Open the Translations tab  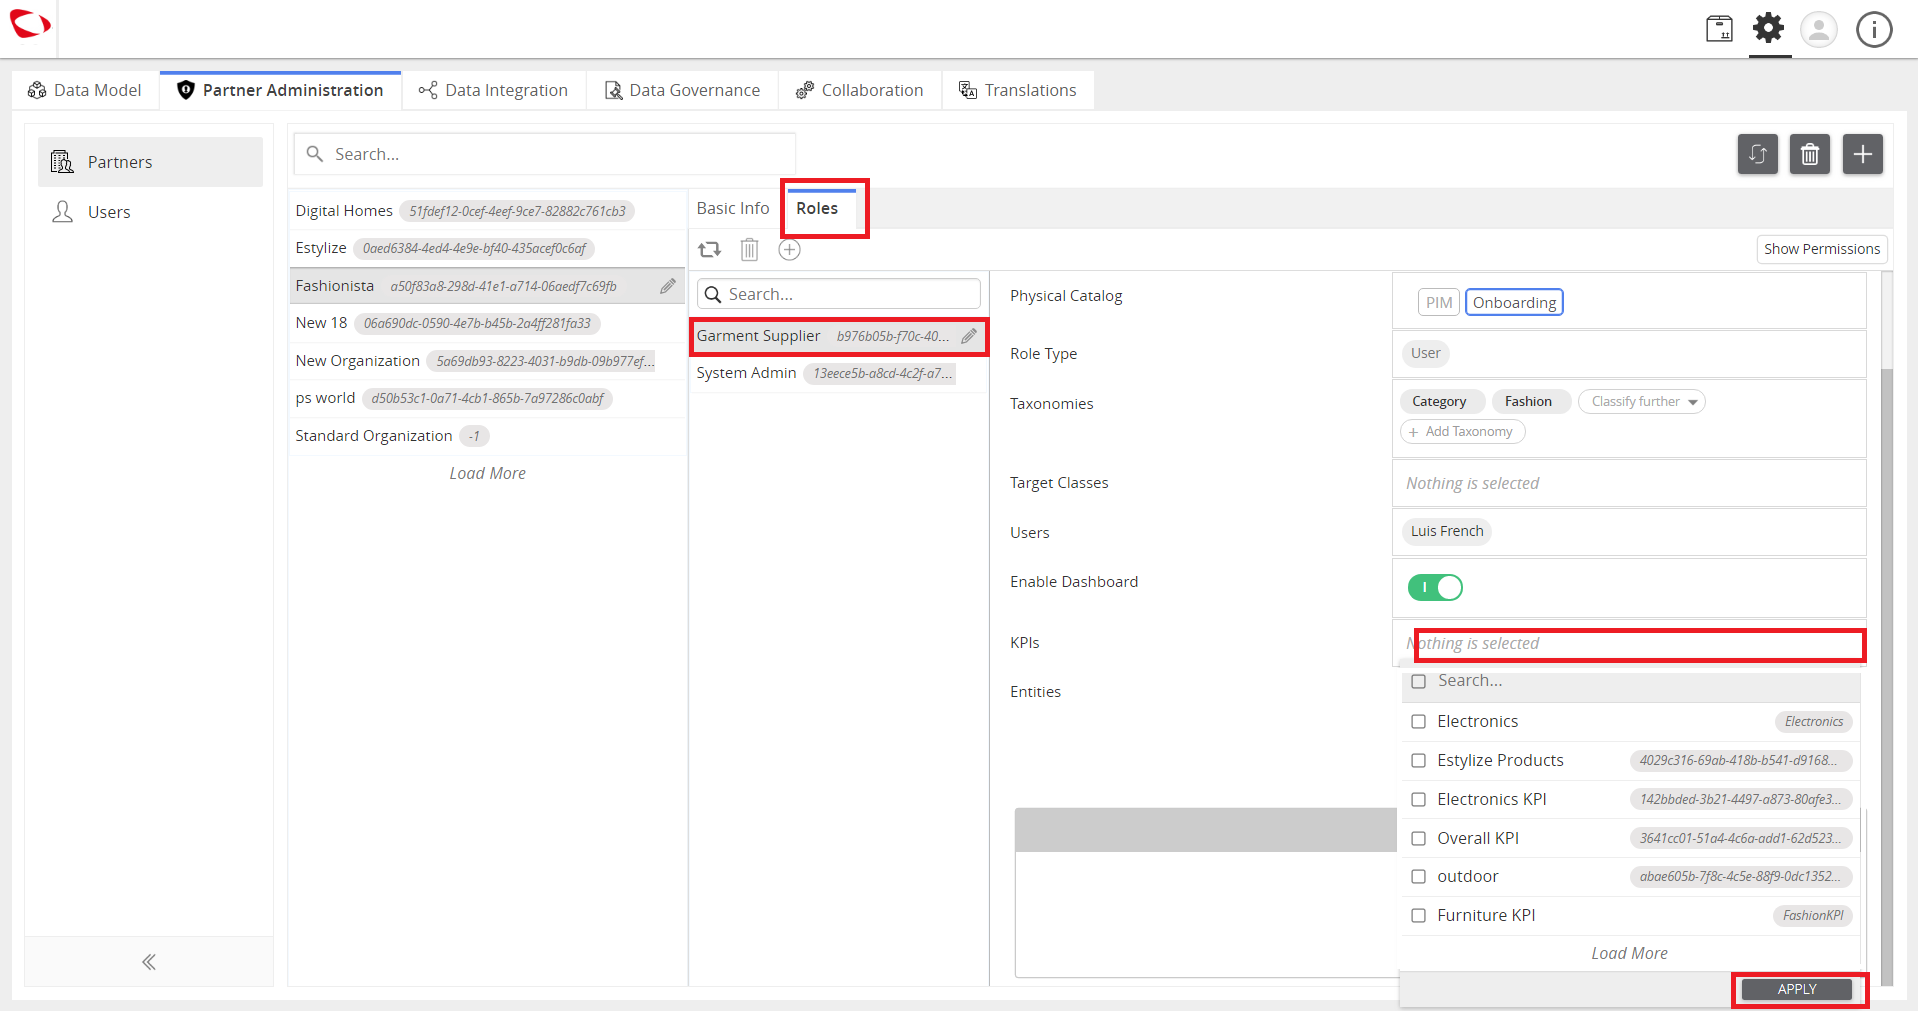tap(1018, 90)
